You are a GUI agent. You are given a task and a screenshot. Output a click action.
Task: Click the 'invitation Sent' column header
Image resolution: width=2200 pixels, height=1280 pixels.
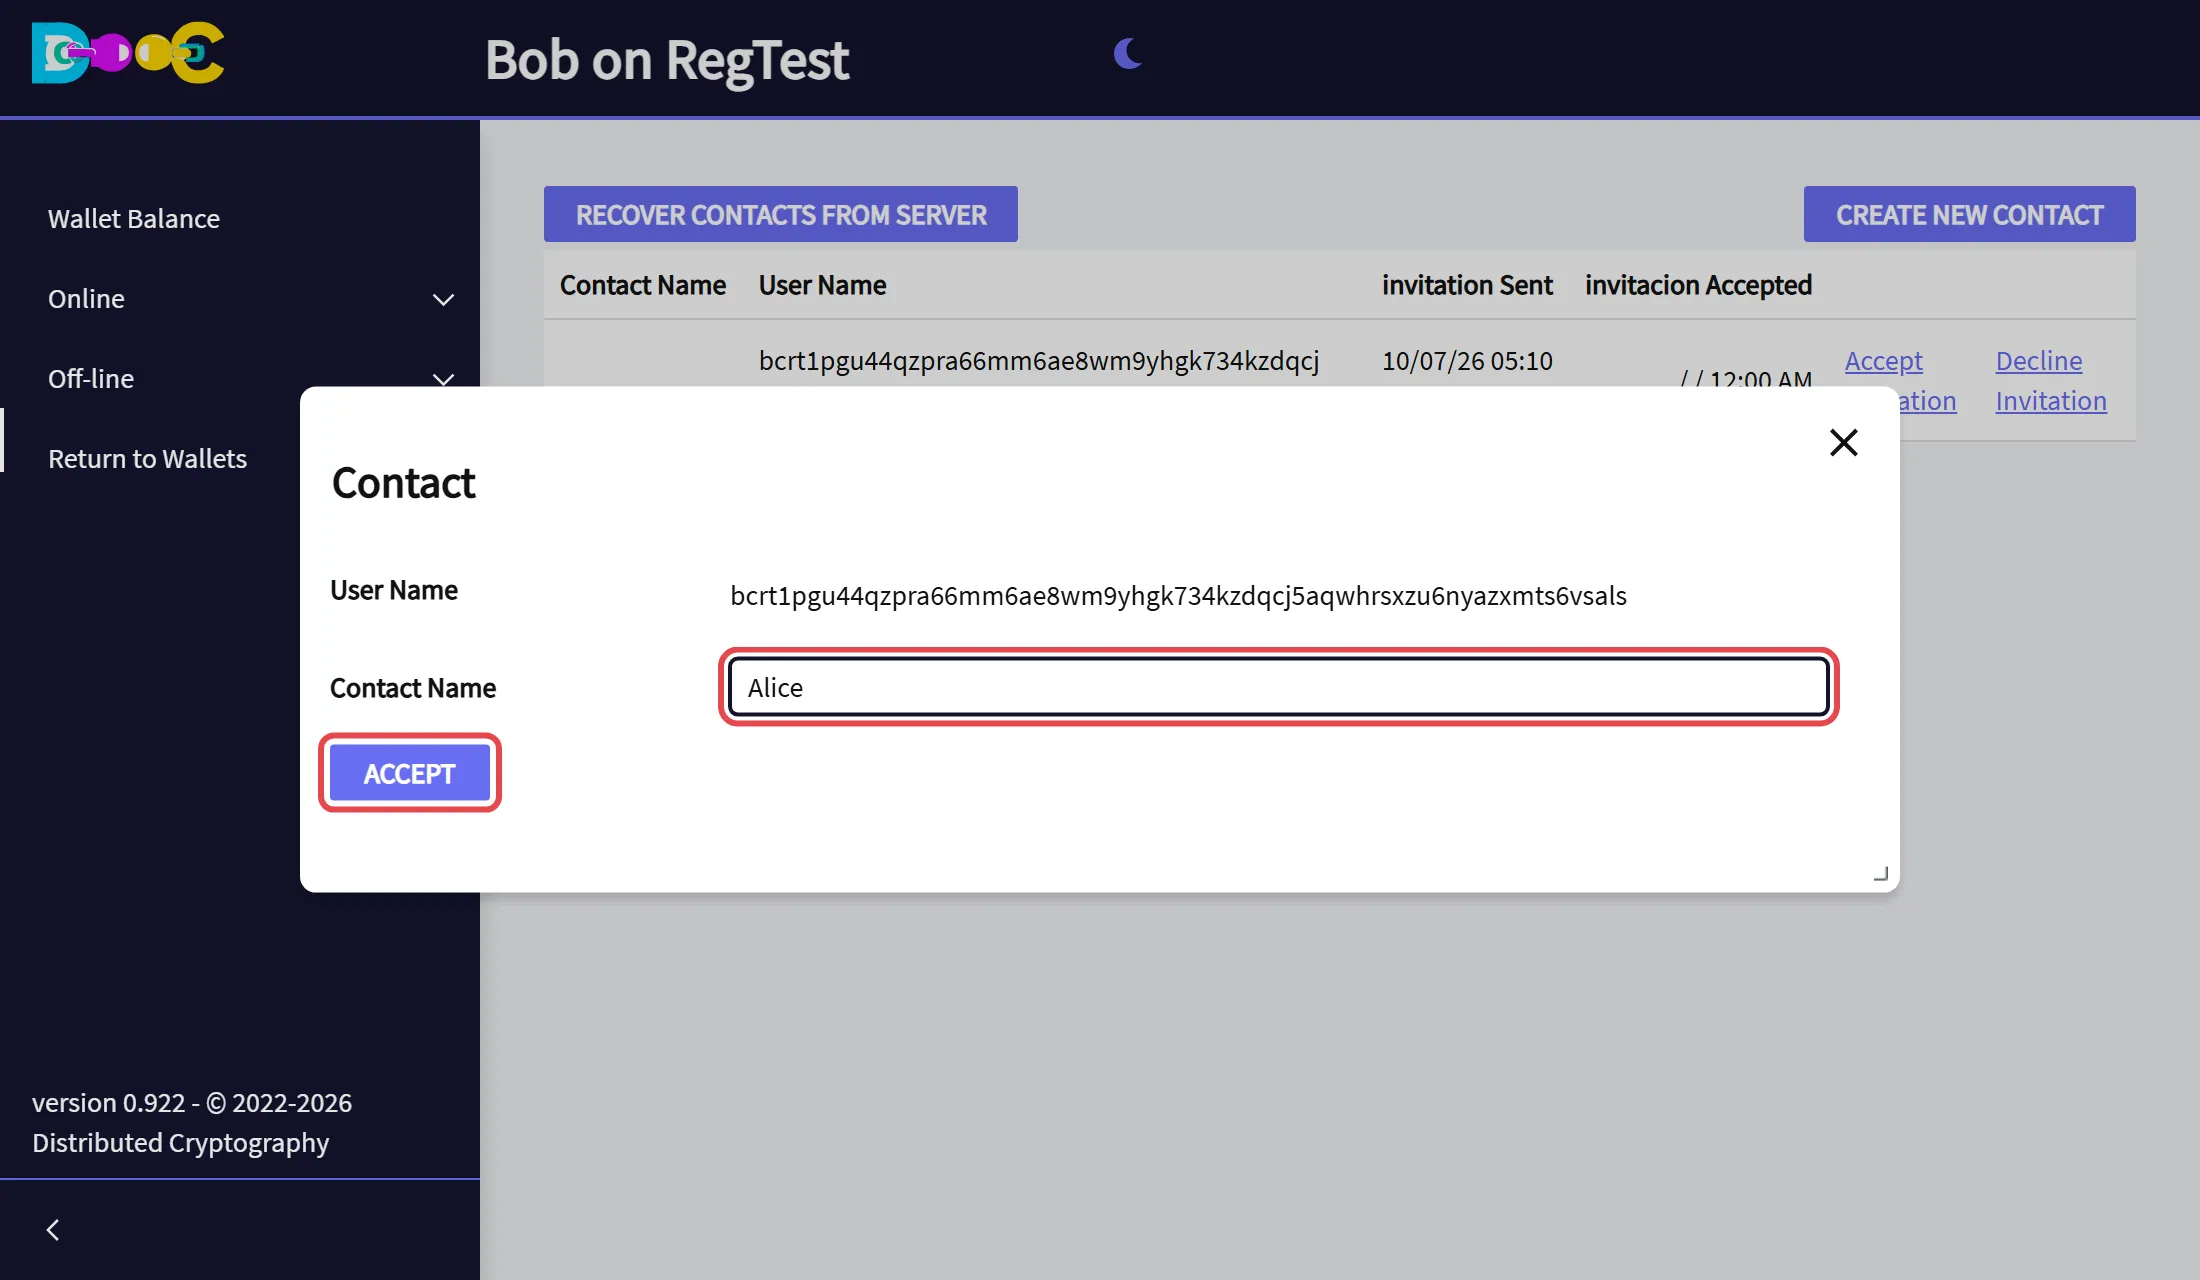click(x=1467, y=285)
